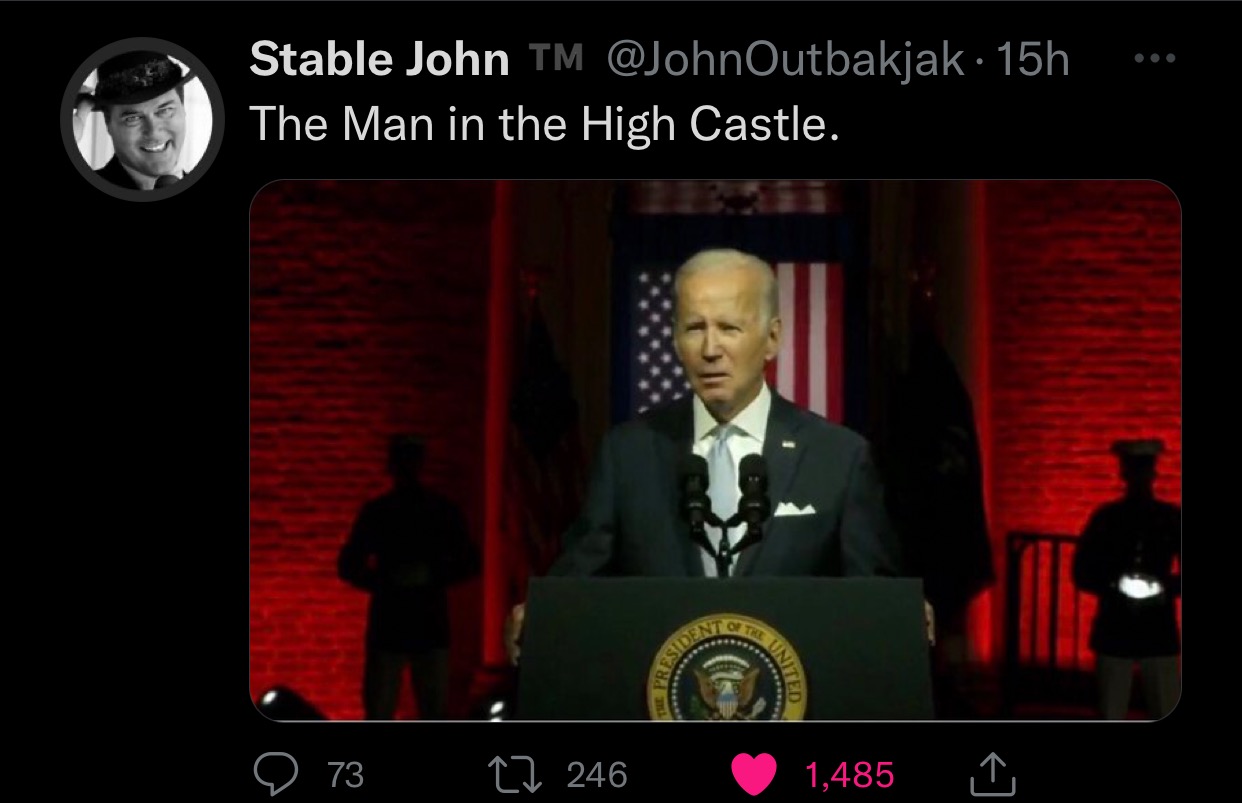Open the three-dot more options menu
The image size is (1242, 803).
[1155, 59]
